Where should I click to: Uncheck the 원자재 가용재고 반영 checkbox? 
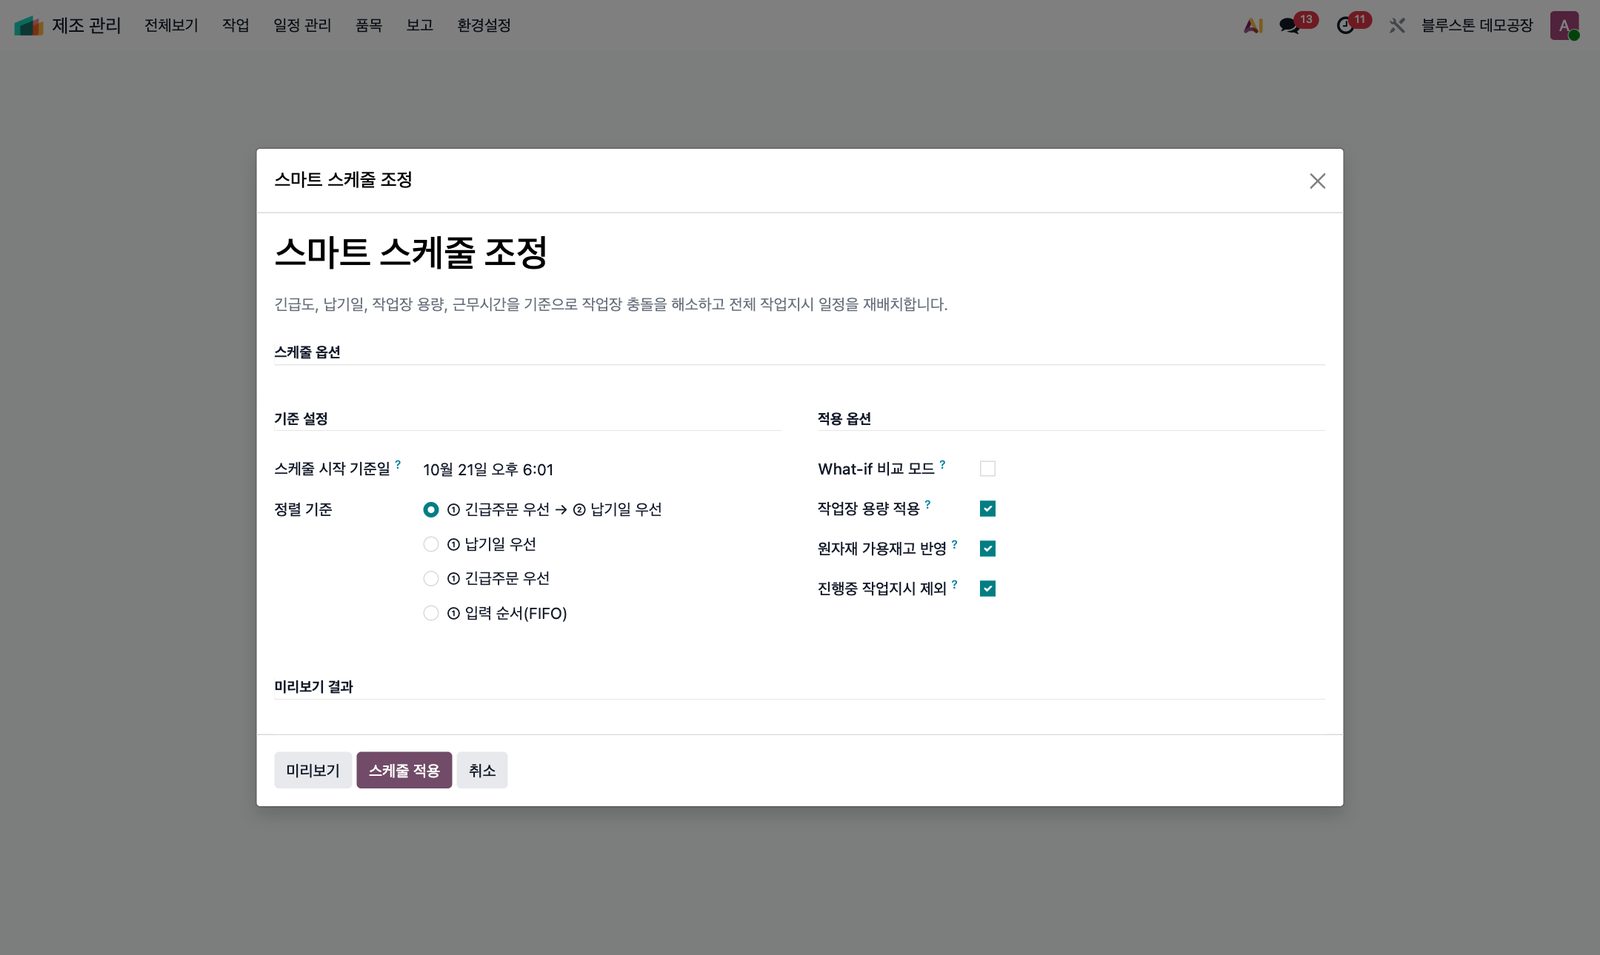988,549
